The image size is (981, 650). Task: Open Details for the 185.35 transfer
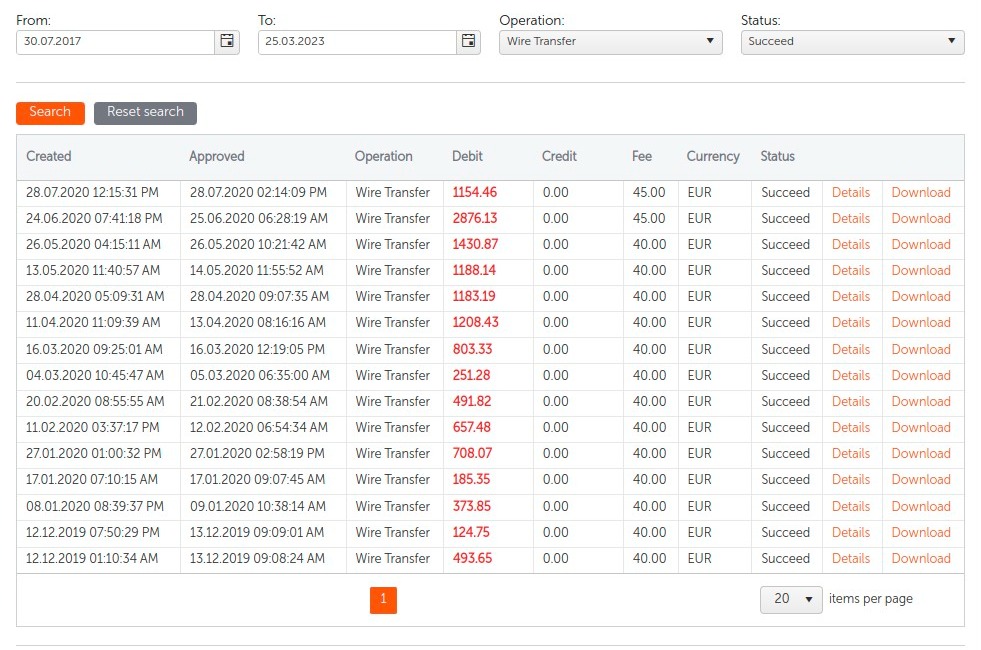click(850, 480)
